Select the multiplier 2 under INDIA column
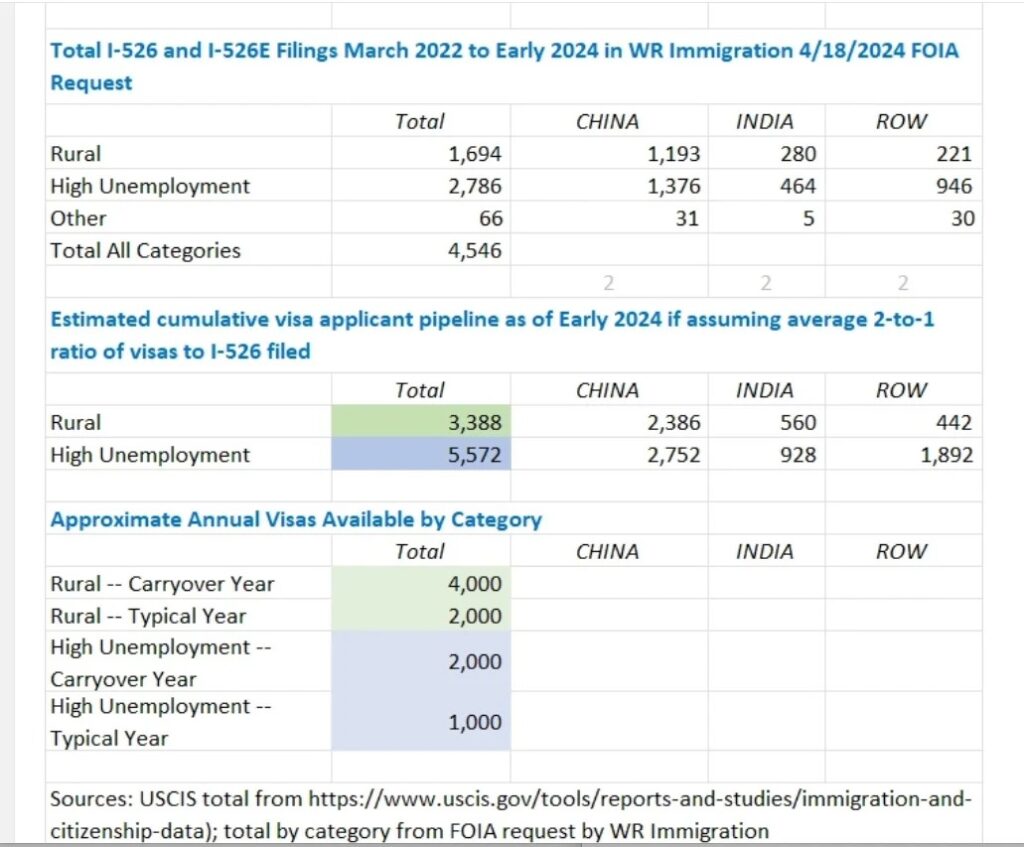 (x=766, y=283)
